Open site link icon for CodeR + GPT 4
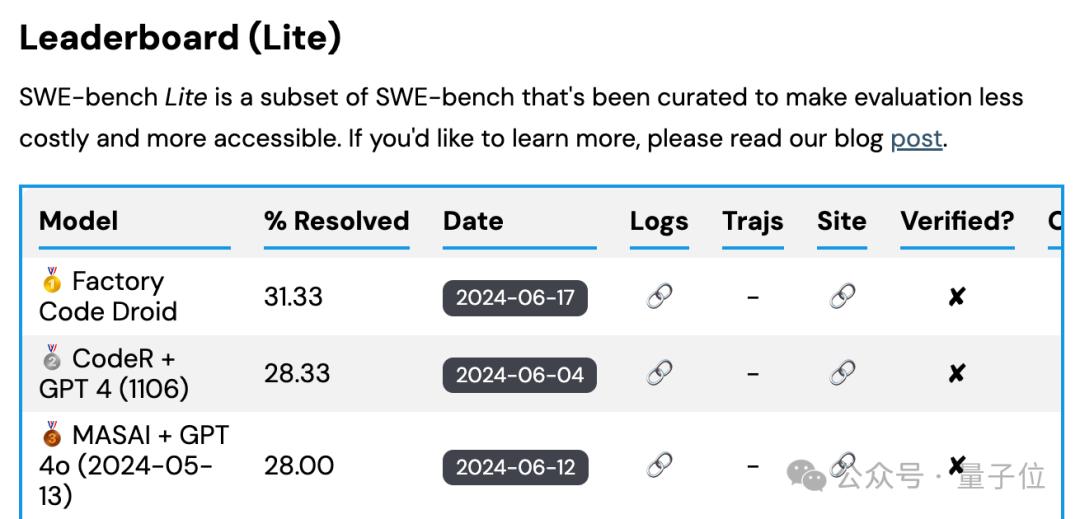This screenshot has height=519, width=1080. [x=842, y=373]
